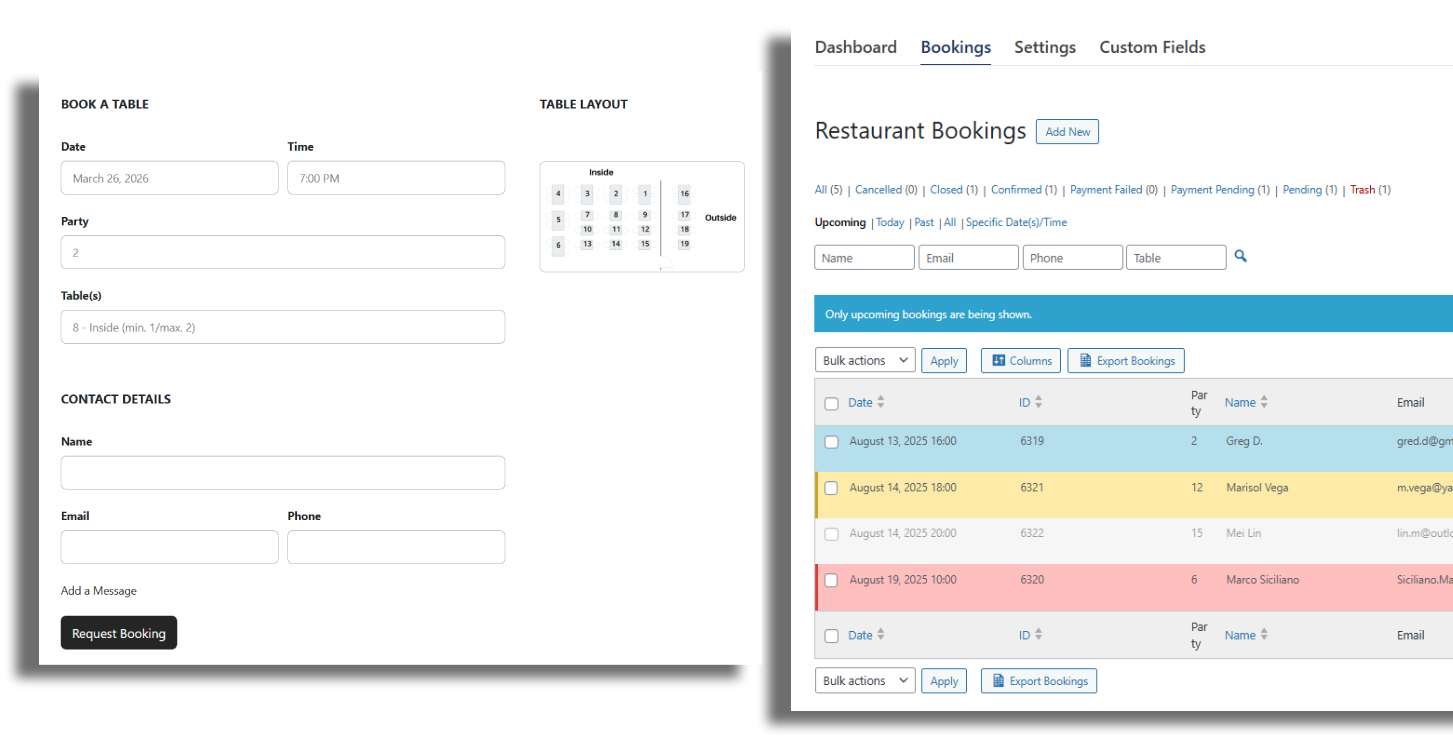Check the select-all bookings checkbox
This screenshot has height=736, width=1453.
tap(831, 403)
